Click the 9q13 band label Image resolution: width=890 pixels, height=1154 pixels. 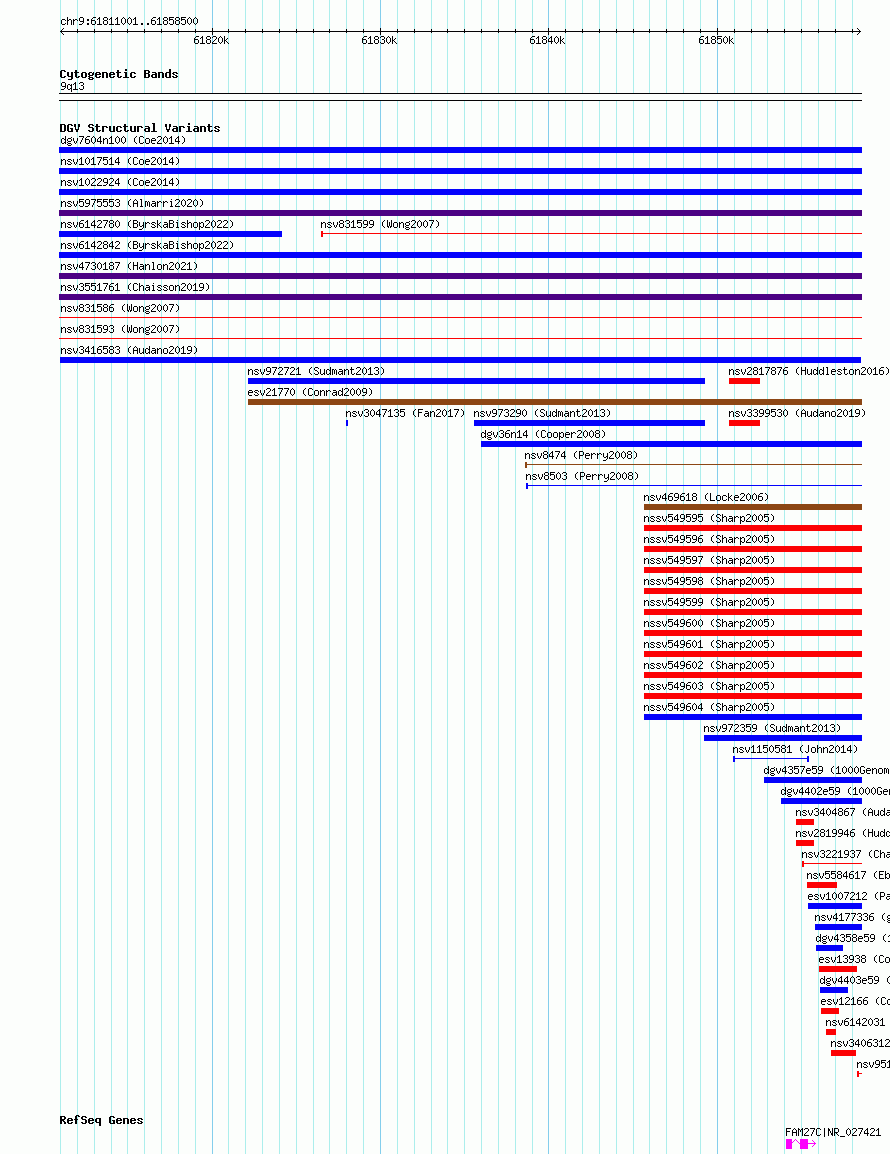(x=72, y=86)
